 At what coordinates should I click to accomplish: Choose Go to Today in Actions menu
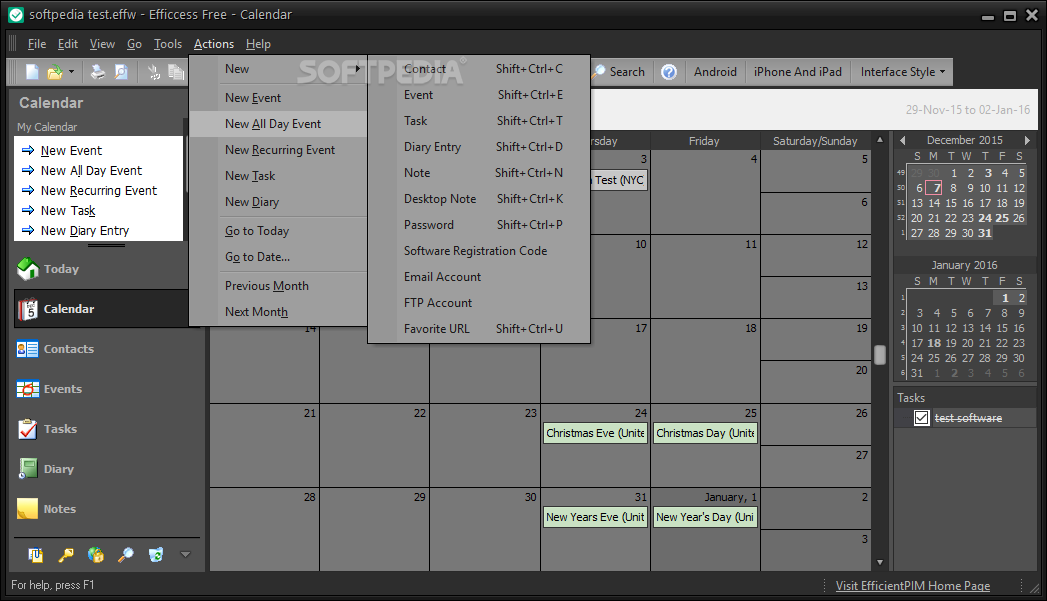click(x=278, y=230)
